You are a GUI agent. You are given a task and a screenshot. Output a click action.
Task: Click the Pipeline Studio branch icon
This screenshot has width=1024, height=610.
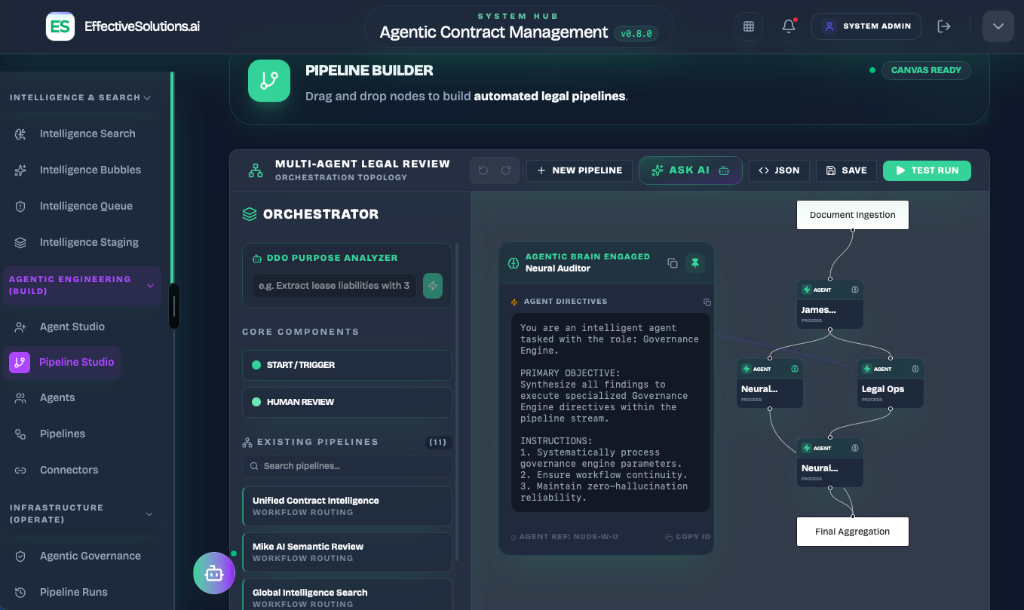pyautogui.click(x=20, y=362)
